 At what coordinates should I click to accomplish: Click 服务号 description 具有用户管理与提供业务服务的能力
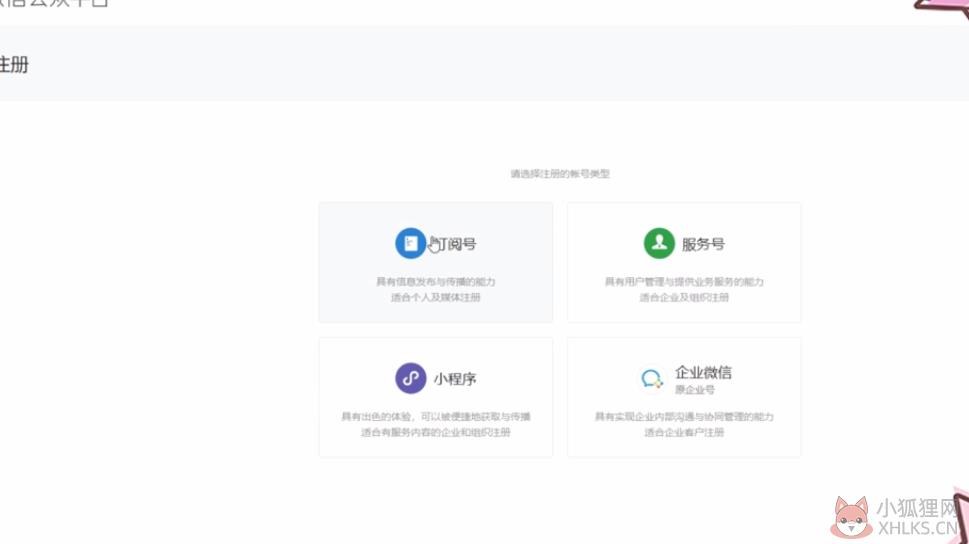[684, 282]
